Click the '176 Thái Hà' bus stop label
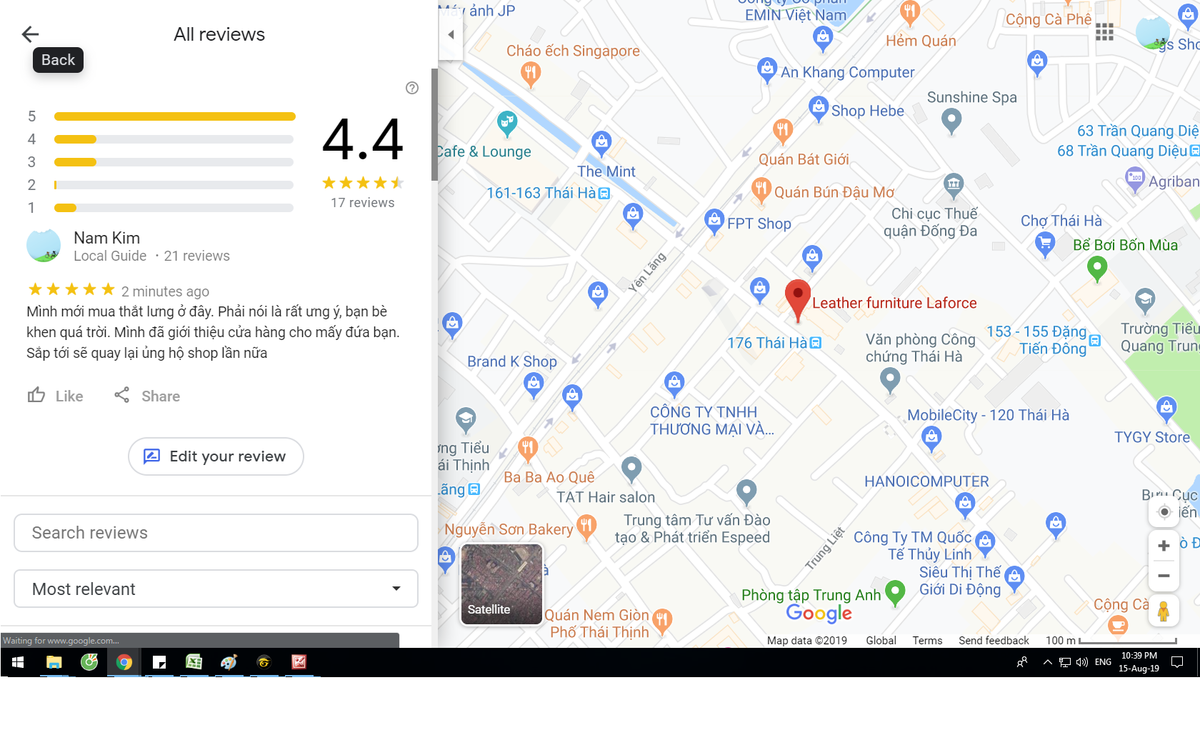Viewport: 1200px width, 750px height. pyautogui.click(x=767, y=343)
